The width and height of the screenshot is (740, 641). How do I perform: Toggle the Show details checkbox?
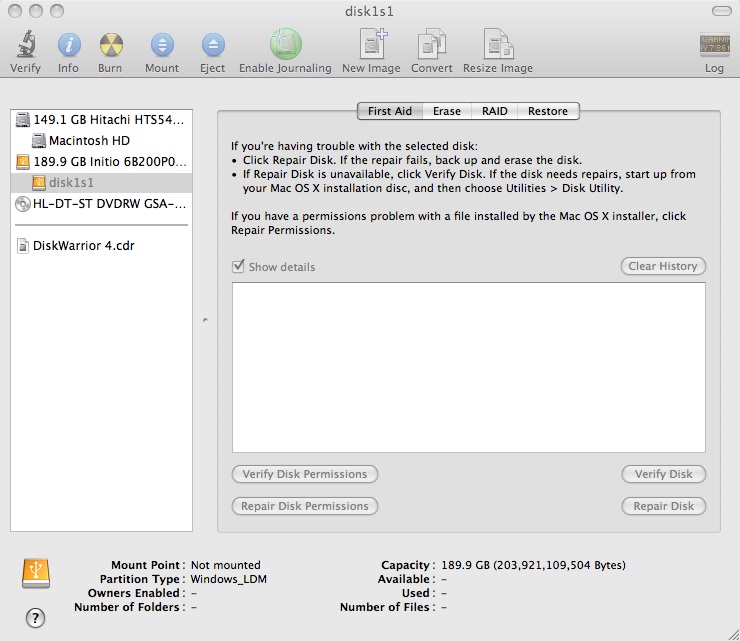(238, 267)
